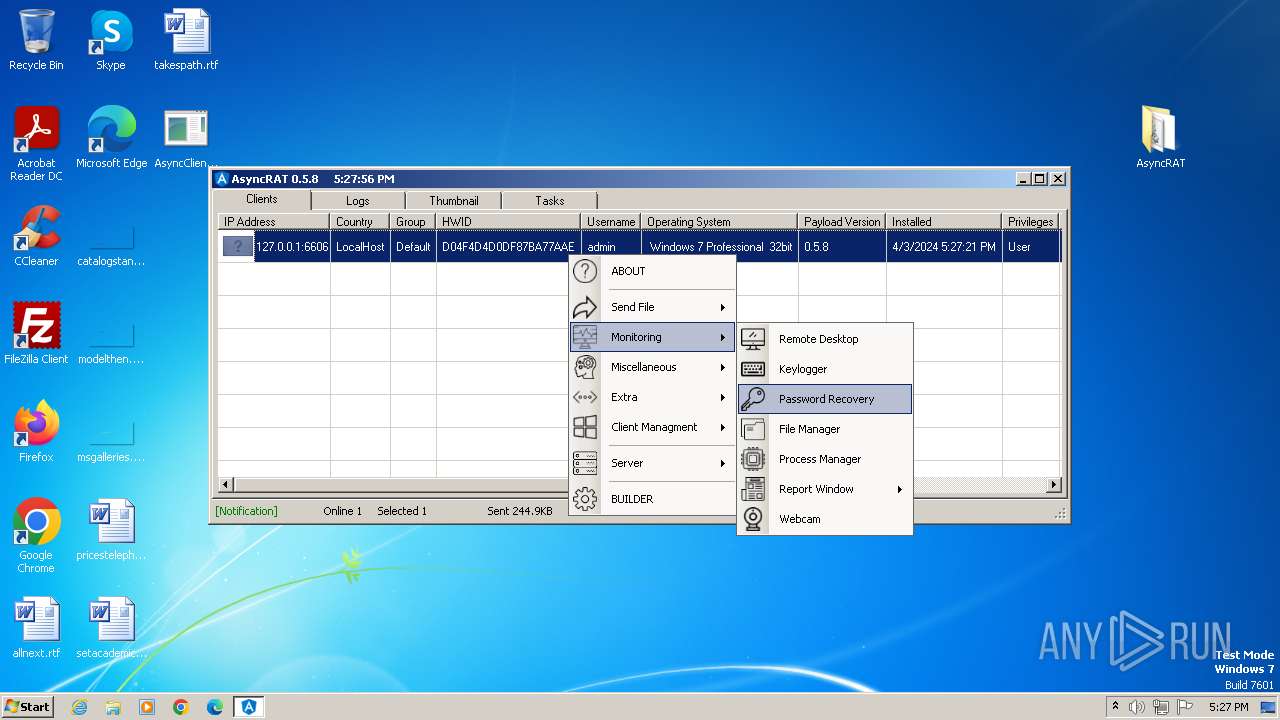Click the horizontal scrollbar left arrow
This screenshot has width=1280, height=720.
pyautogui.click(x=226, y=485)
